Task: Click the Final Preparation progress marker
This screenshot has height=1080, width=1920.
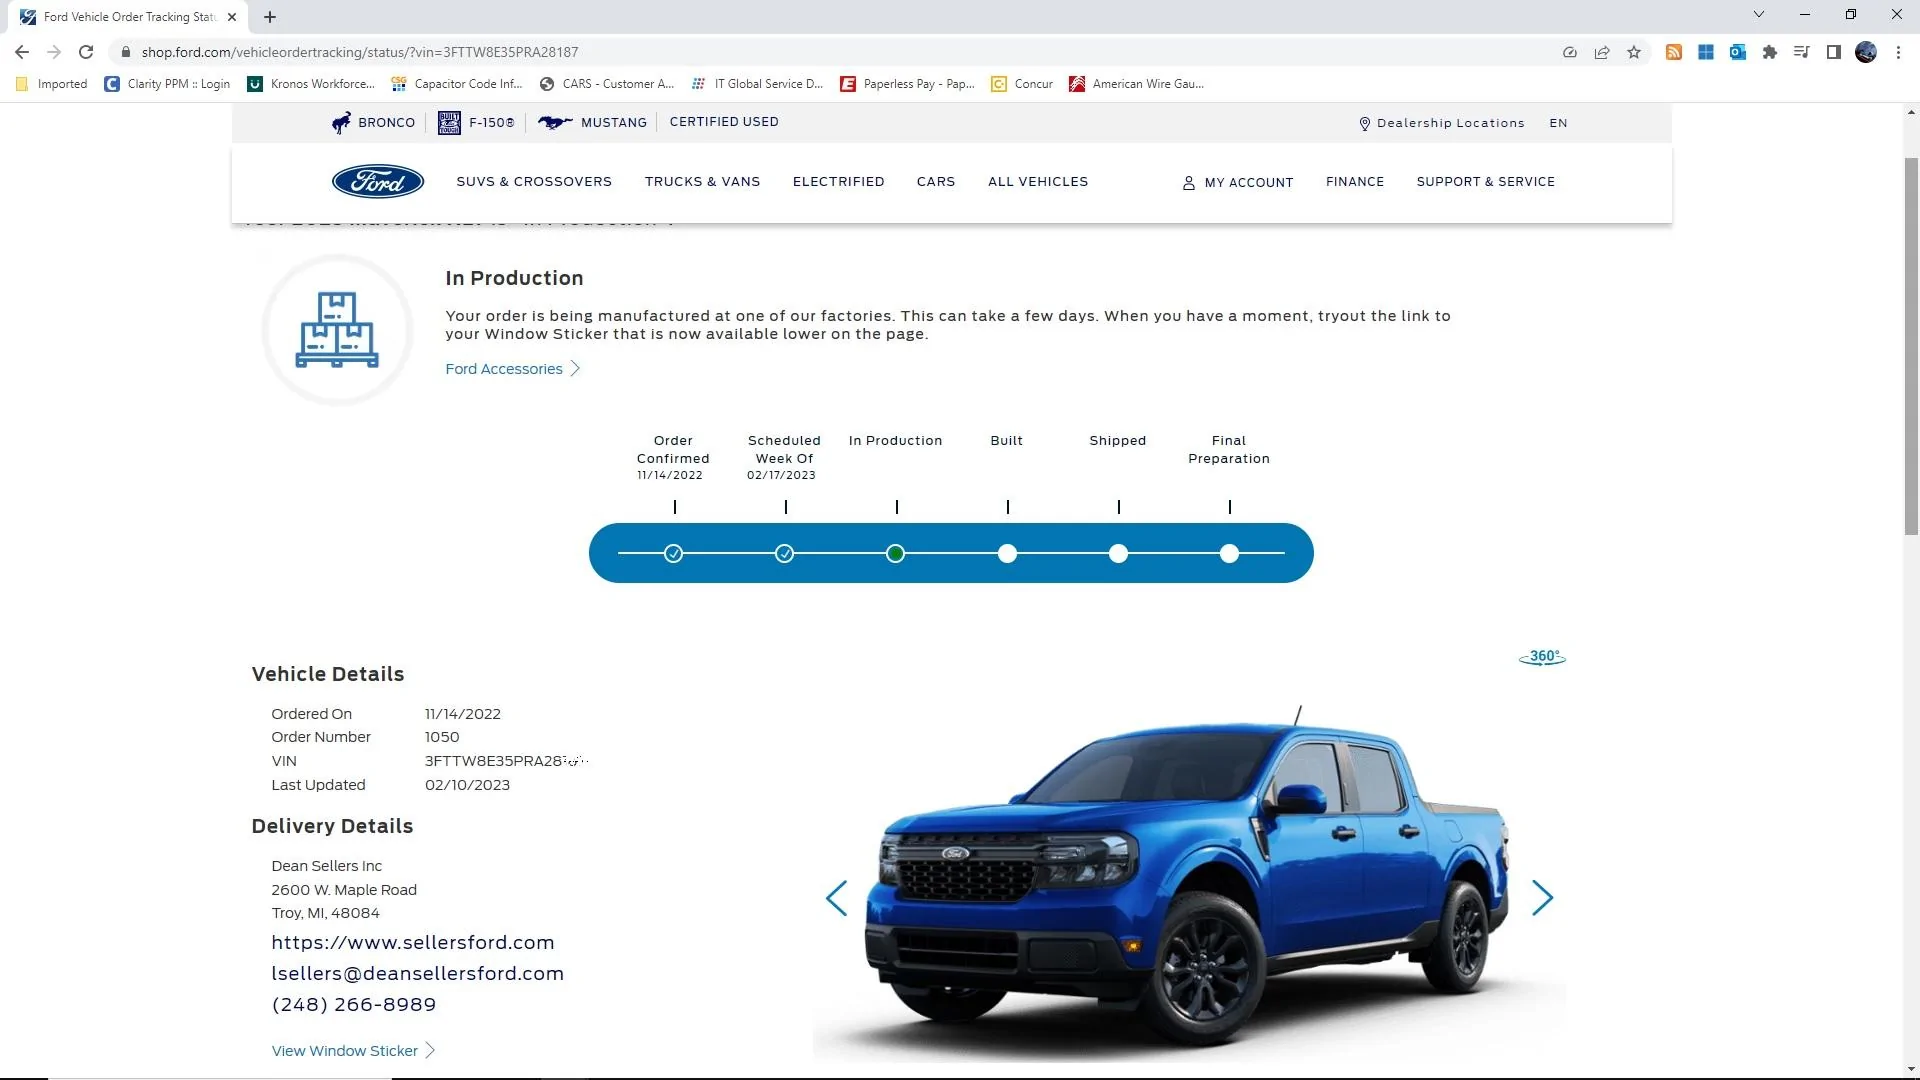Action: (x=1229, y=554)
